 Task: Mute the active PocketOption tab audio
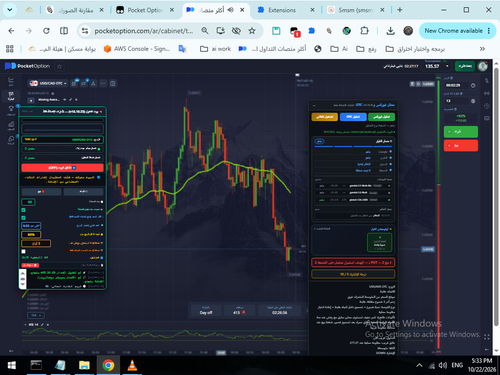230,10
